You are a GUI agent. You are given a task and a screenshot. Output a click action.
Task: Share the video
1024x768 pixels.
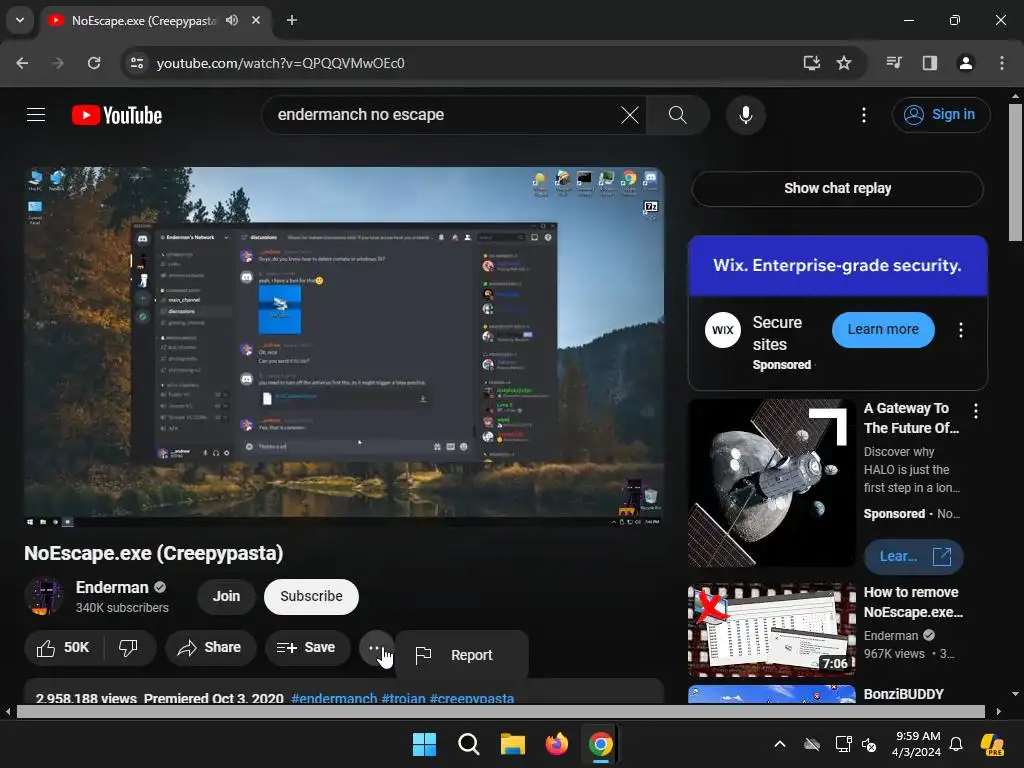[210, 648]
